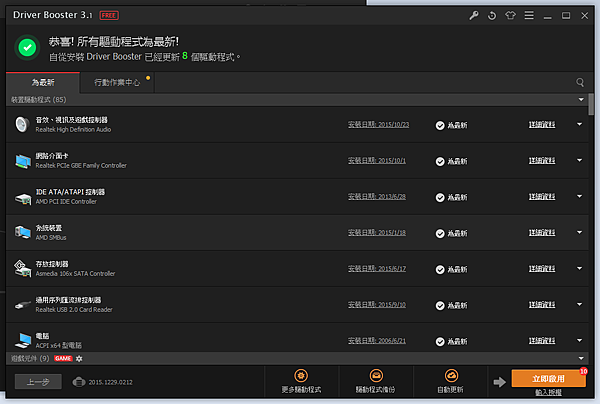Expand the Asmedia SATA Controller row arrow
Viewport: 600px width, 404px height.
pos(579,268)
